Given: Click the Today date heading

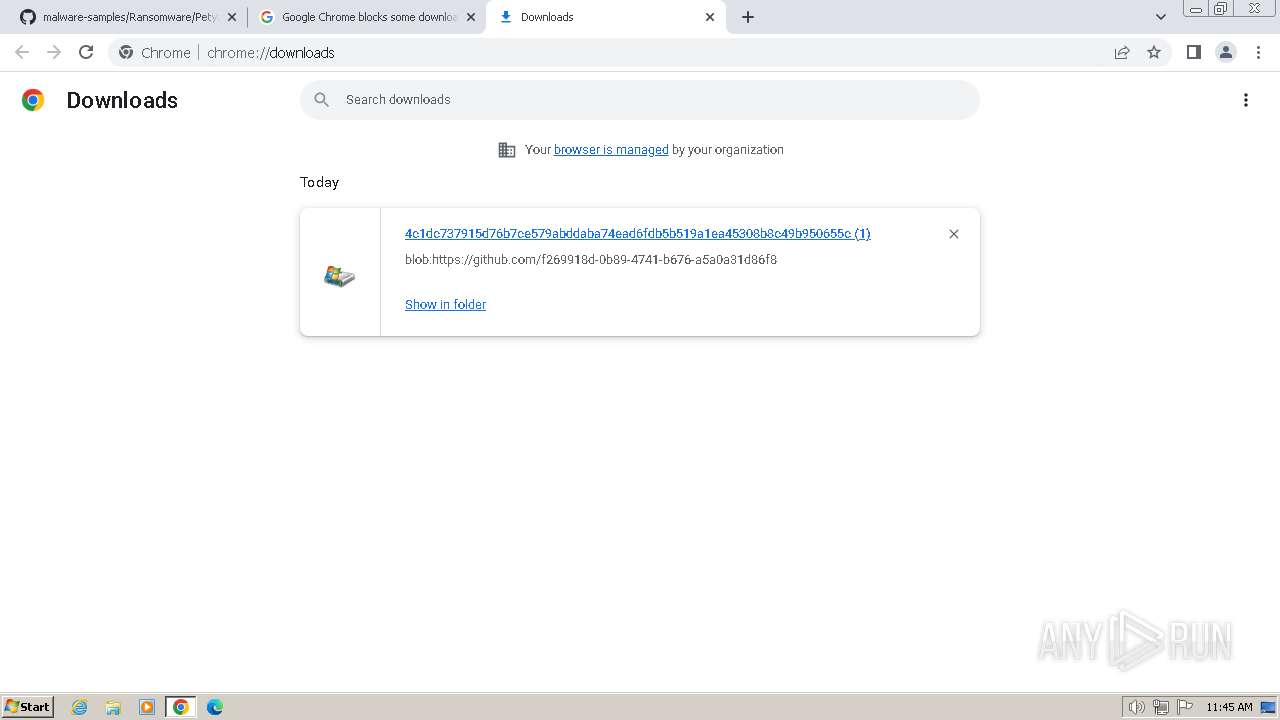Looking at the screenshot, I should [x=319, y=182].
